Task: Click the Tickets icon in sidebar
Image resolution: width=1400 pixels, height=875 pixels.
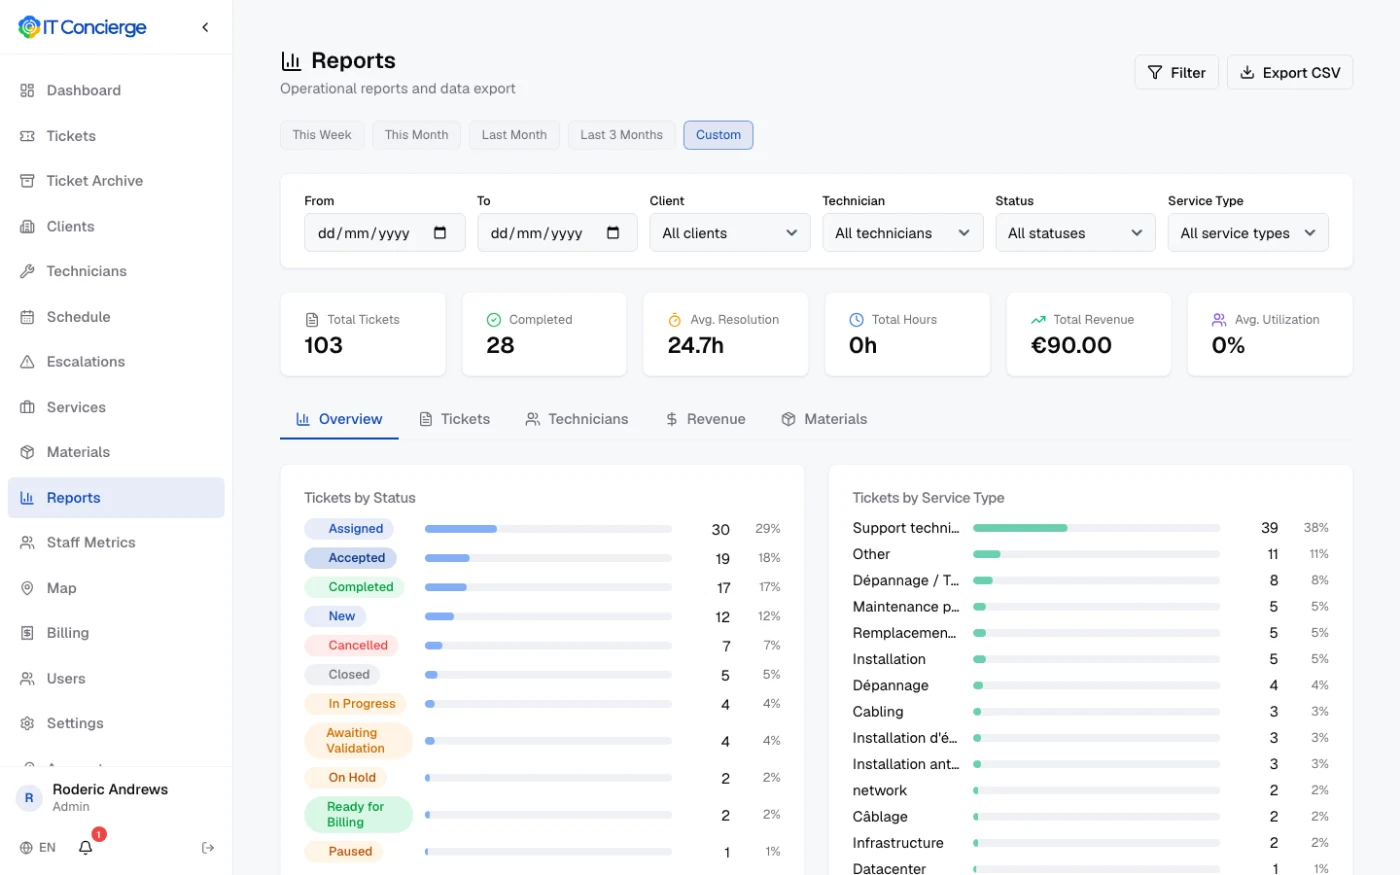Action: [x=27, y=136]
